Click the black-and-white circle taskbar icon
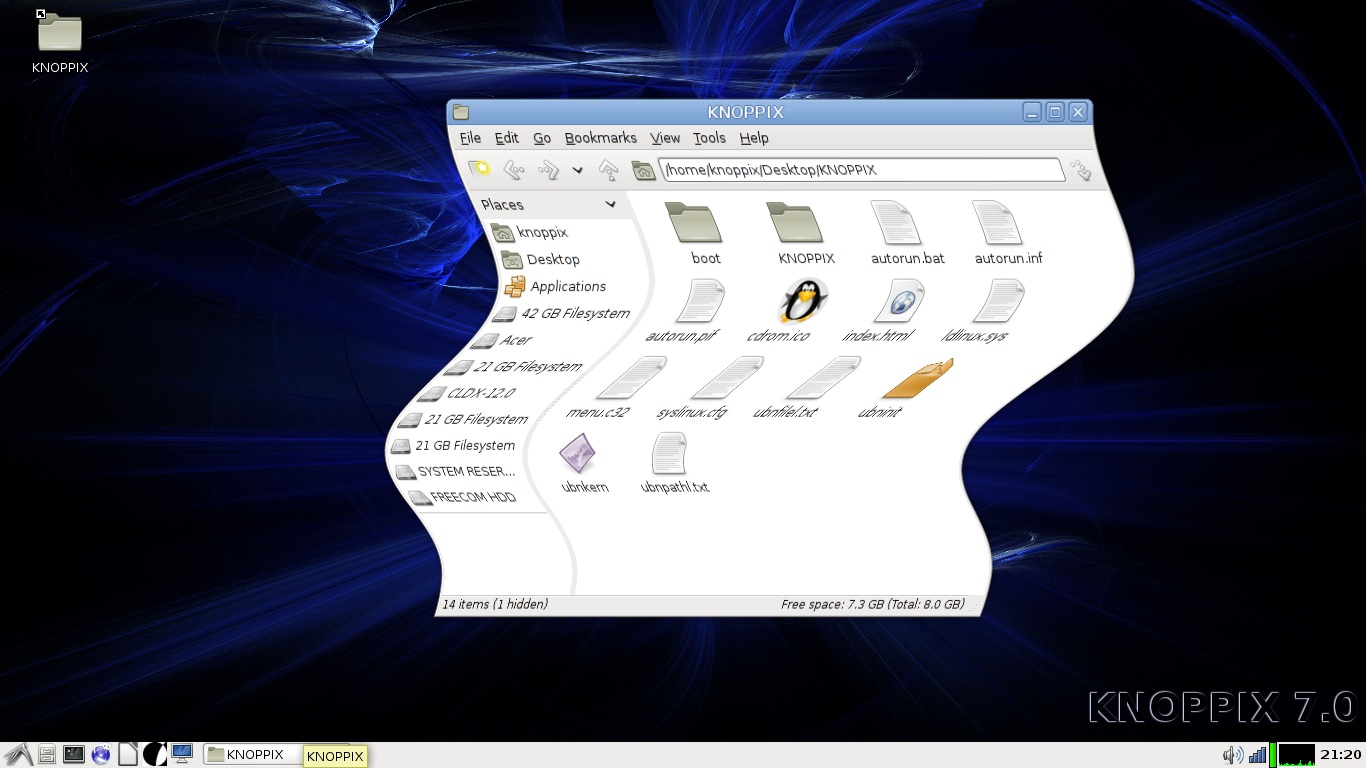The image size is (1366, 768). (155, 755)
